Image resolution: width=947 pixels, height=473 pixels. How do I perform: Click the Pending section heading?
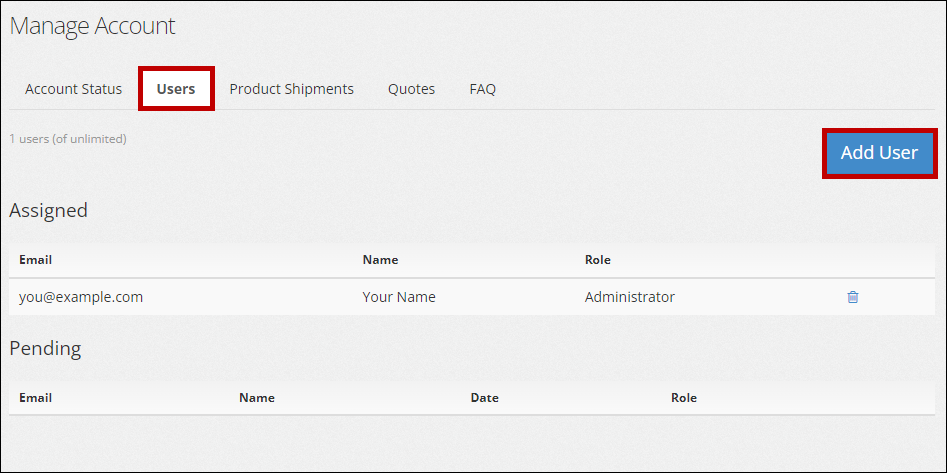click(45, 349)
